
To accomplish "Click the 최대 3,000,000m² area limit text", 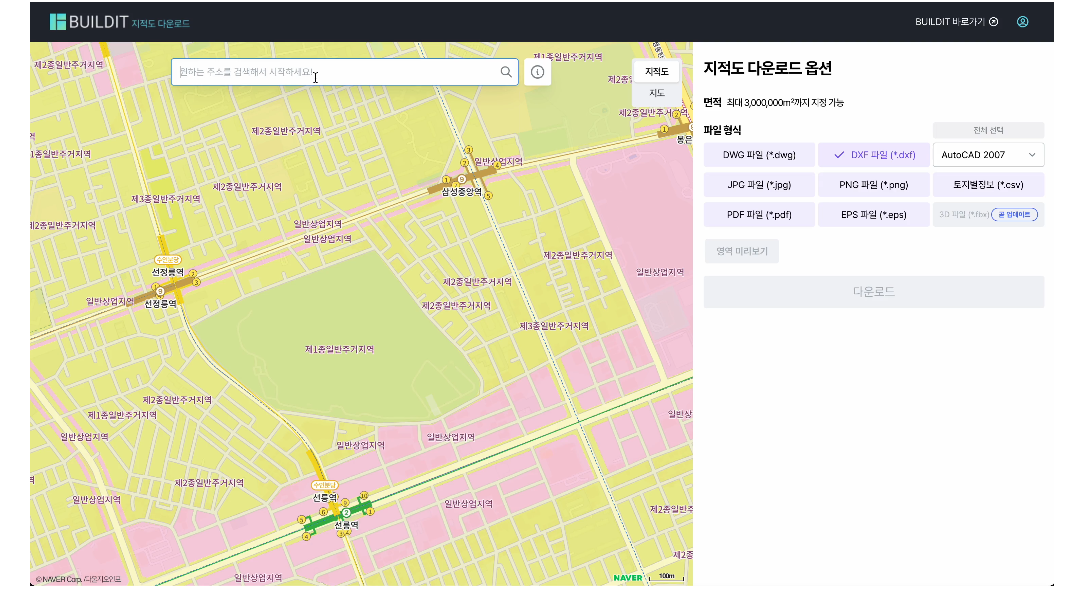I will coord(785,103).
